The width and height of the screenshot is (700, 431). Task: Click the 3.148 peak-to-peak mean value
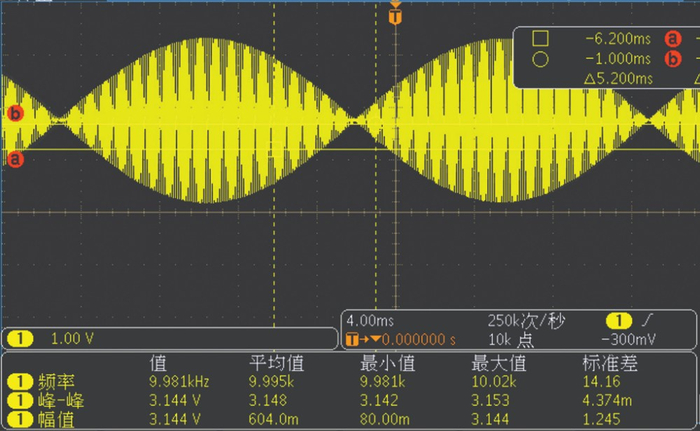pyautogui.click(x=267, y=401)
